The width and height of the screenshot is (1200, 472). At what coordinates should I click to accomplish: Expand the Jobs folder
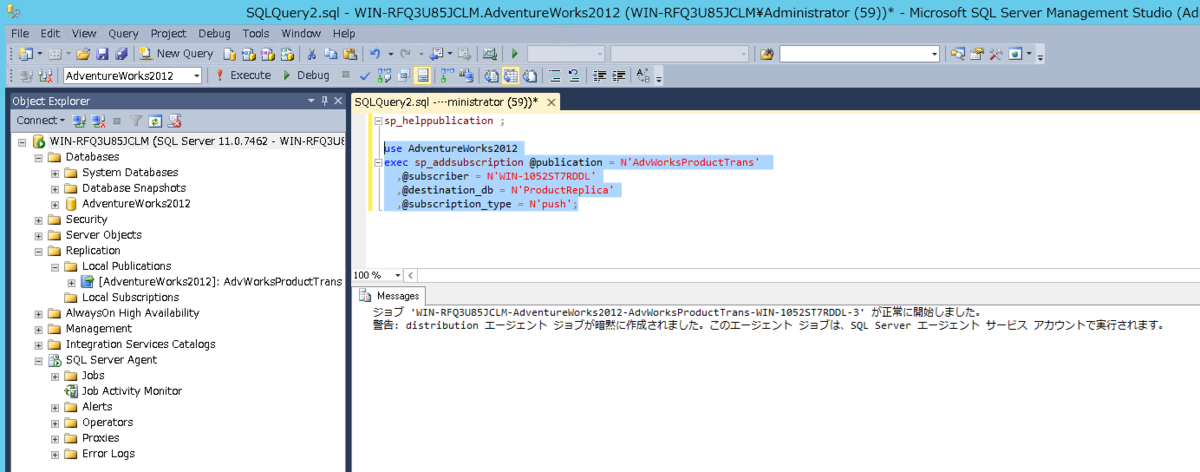pyautogui.click(x=56, y=376)
